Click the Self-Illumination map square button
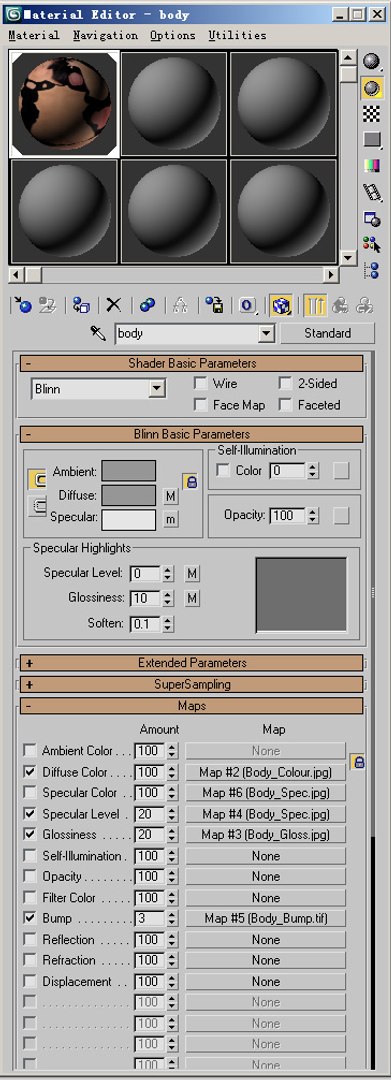This screenshot has height=1080, width=391. click(x=341, y=470)
